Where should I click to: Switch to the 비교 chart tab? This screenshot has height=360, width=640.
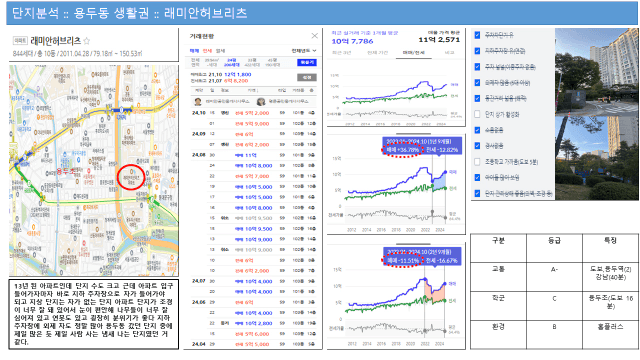pos(449,53)
